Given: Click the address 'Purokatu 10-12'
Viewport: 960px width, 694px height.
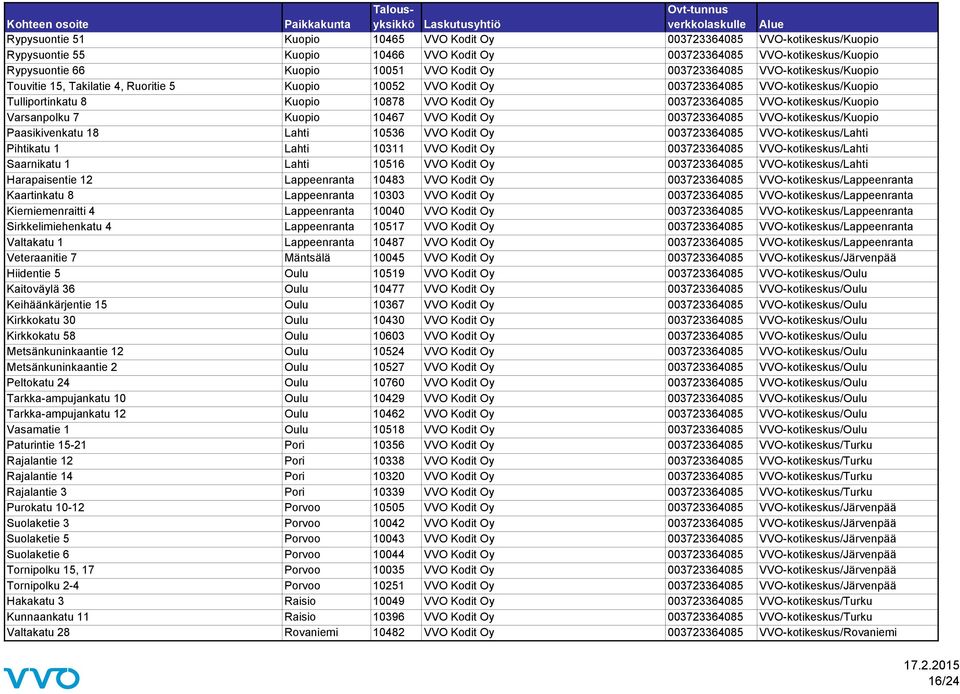Looking at the screenshot, I should click(45, 507).
